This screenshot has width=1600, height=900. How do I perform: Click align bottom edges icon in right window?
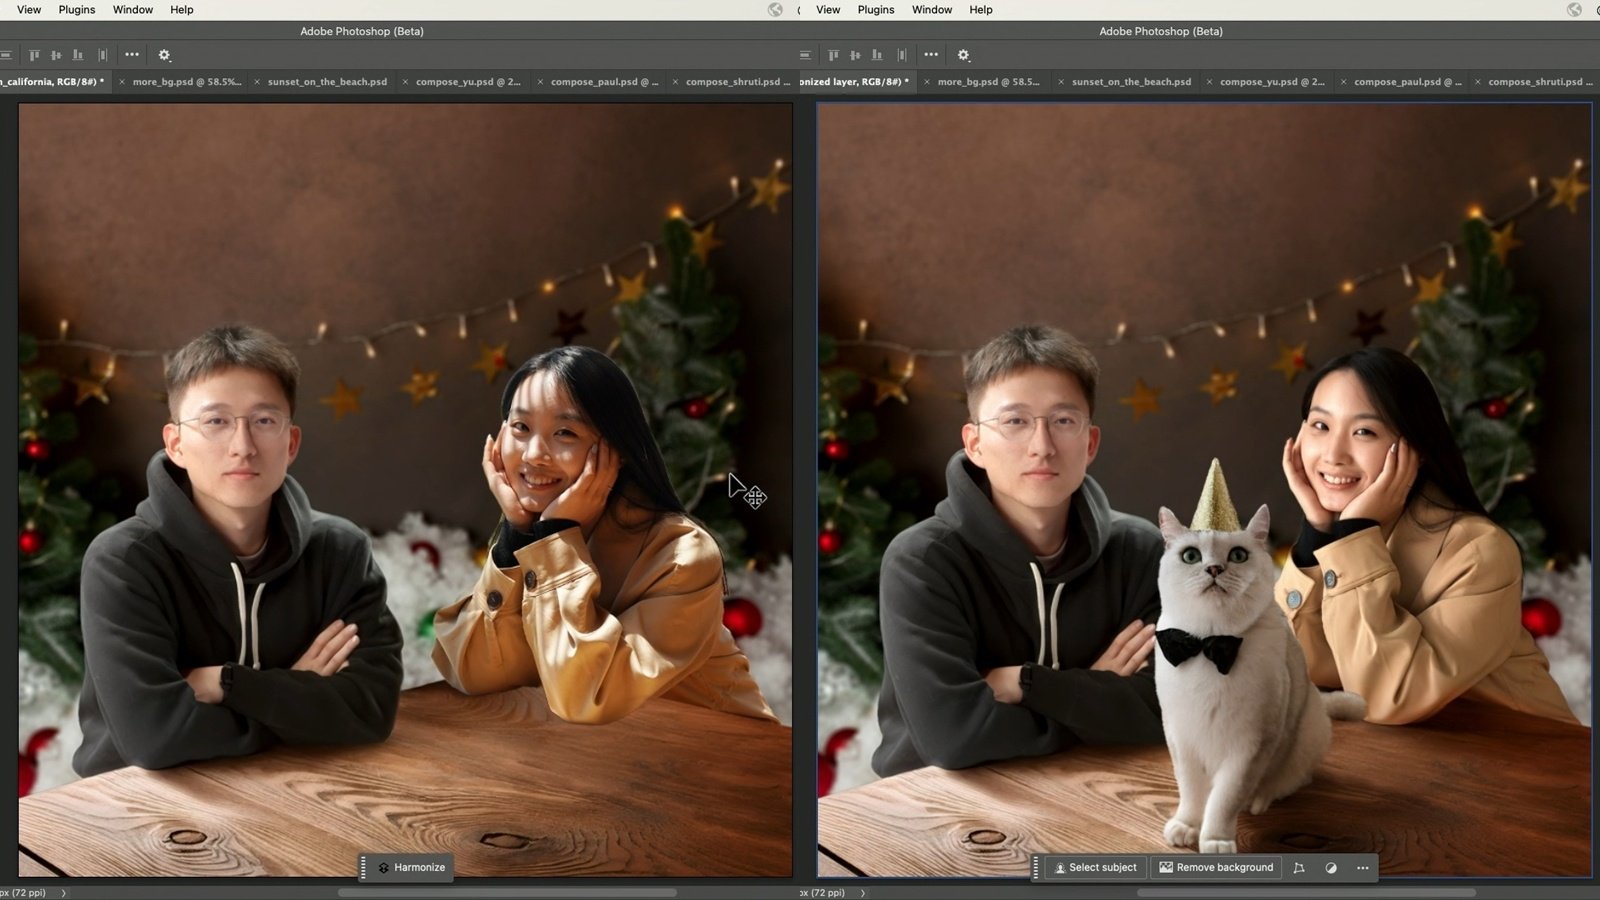pos(877,55)
